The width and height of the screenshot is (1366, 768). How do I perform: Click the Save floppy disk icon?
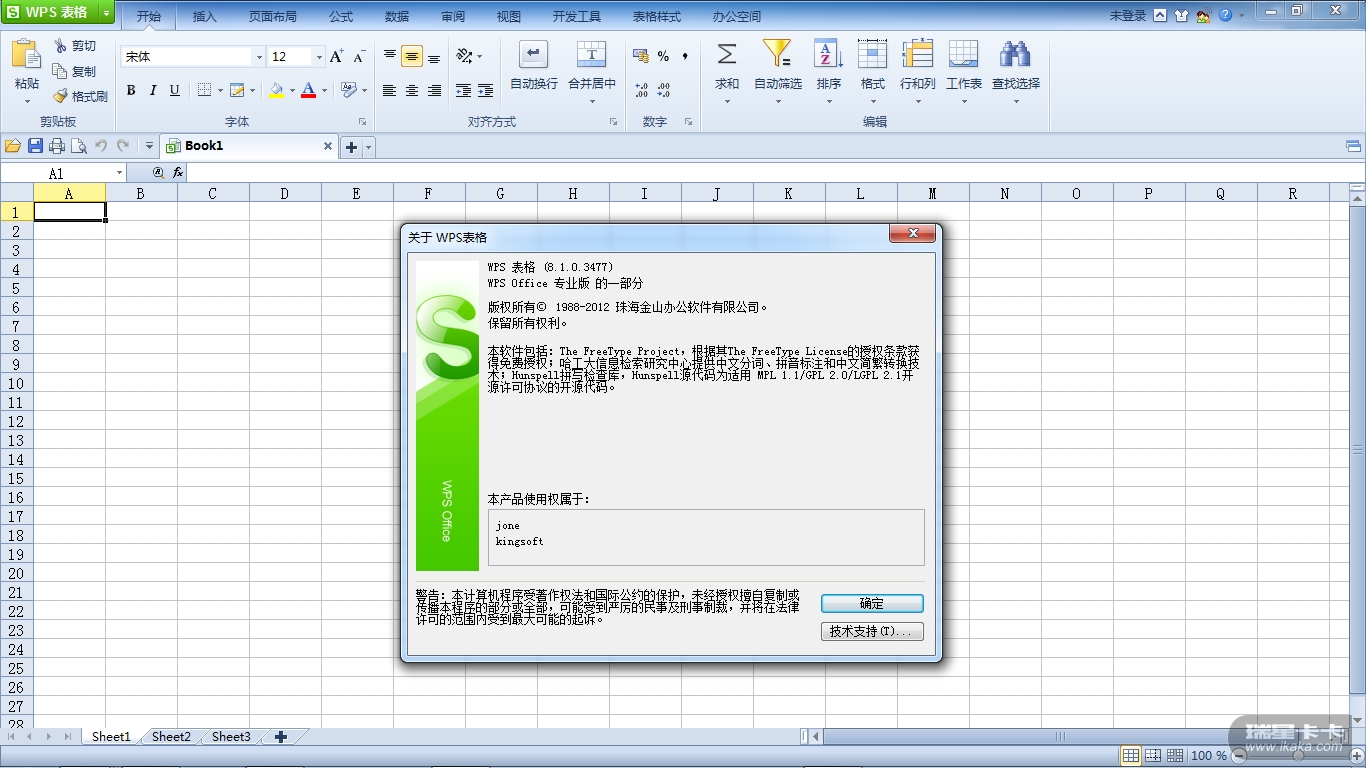(x=35, y=146)
